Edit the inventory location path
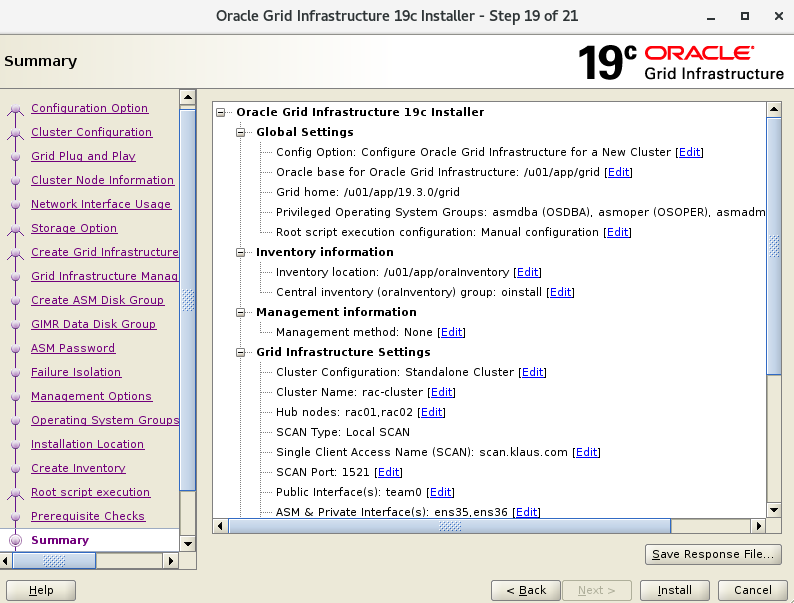 pyautogui.click(x=527, y=272)
